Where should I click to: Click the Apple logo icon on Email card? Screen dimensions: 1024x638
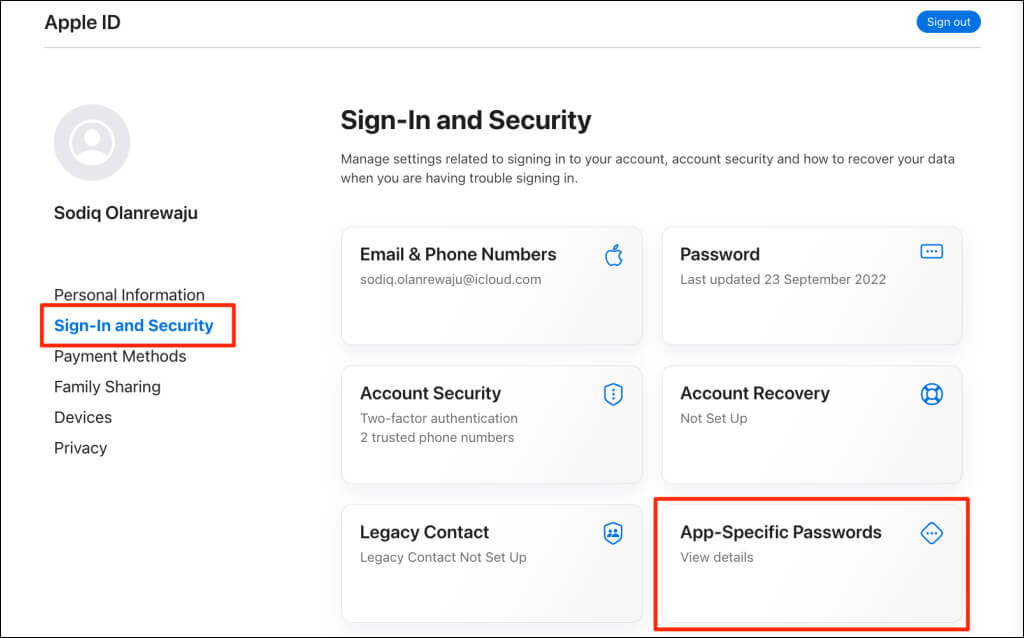click(613, 255)
